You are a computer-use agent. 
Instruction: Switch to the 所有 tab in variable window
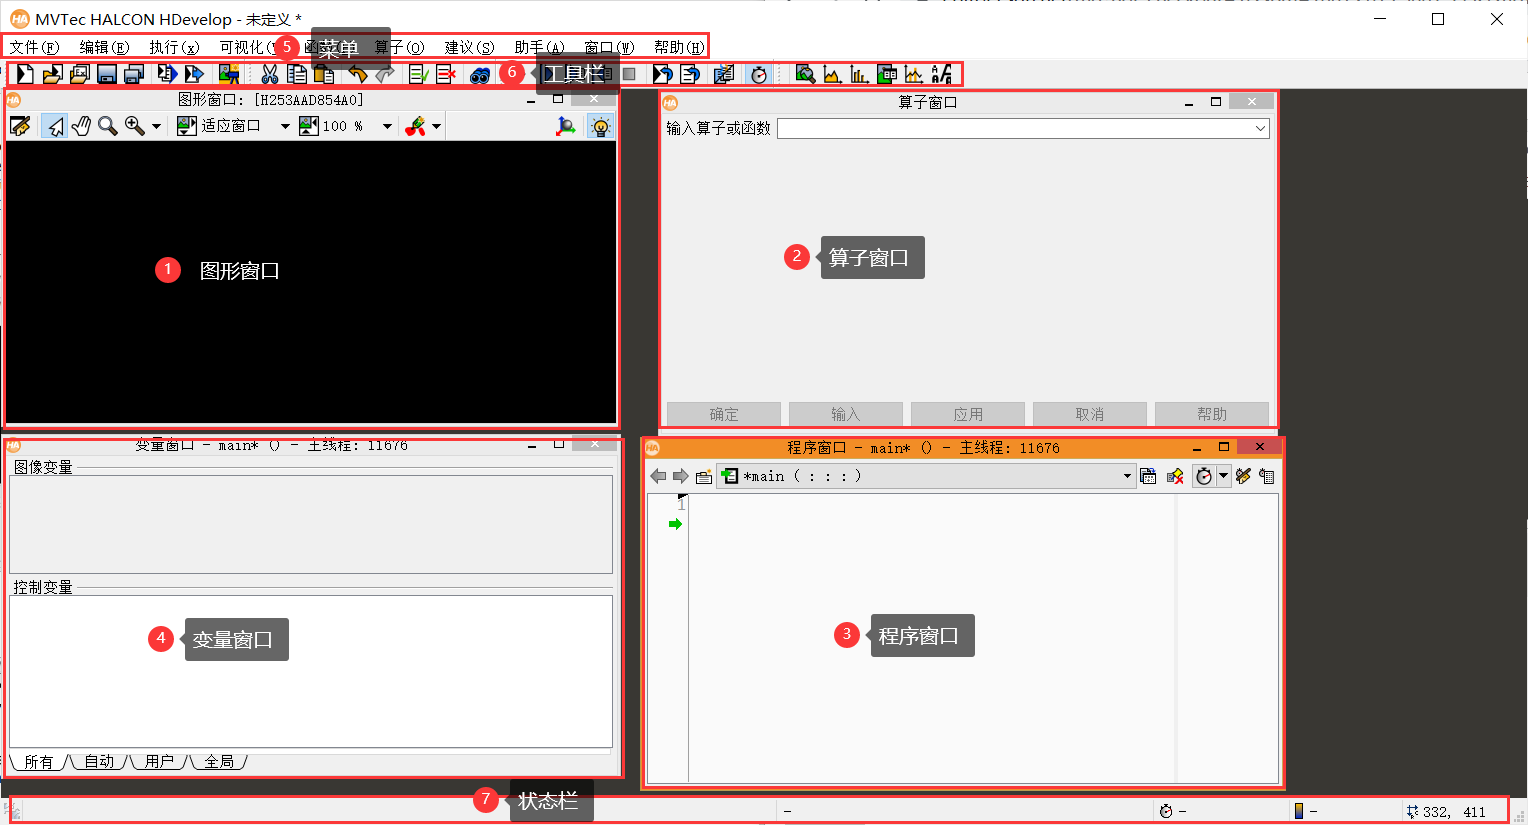[39, 762]
